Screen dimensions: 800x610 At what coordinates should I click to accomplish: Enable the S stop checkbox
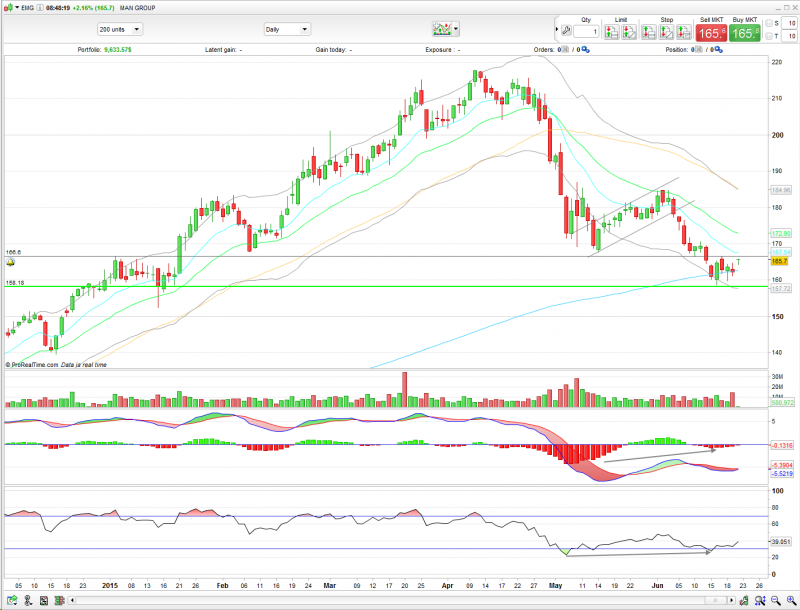click(770, 23)
